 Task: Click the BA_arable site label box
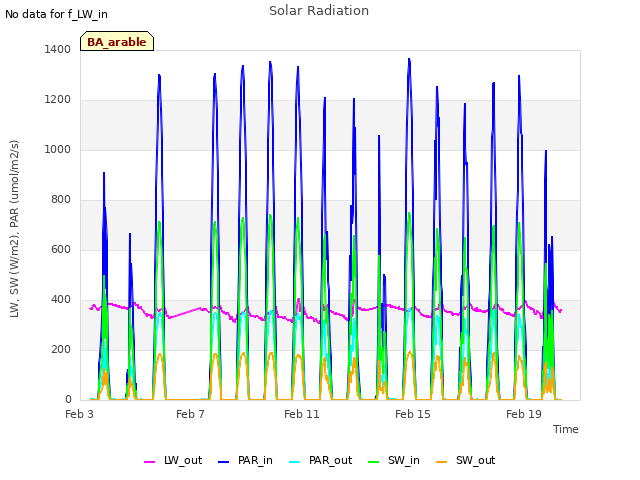click(117, 41)
